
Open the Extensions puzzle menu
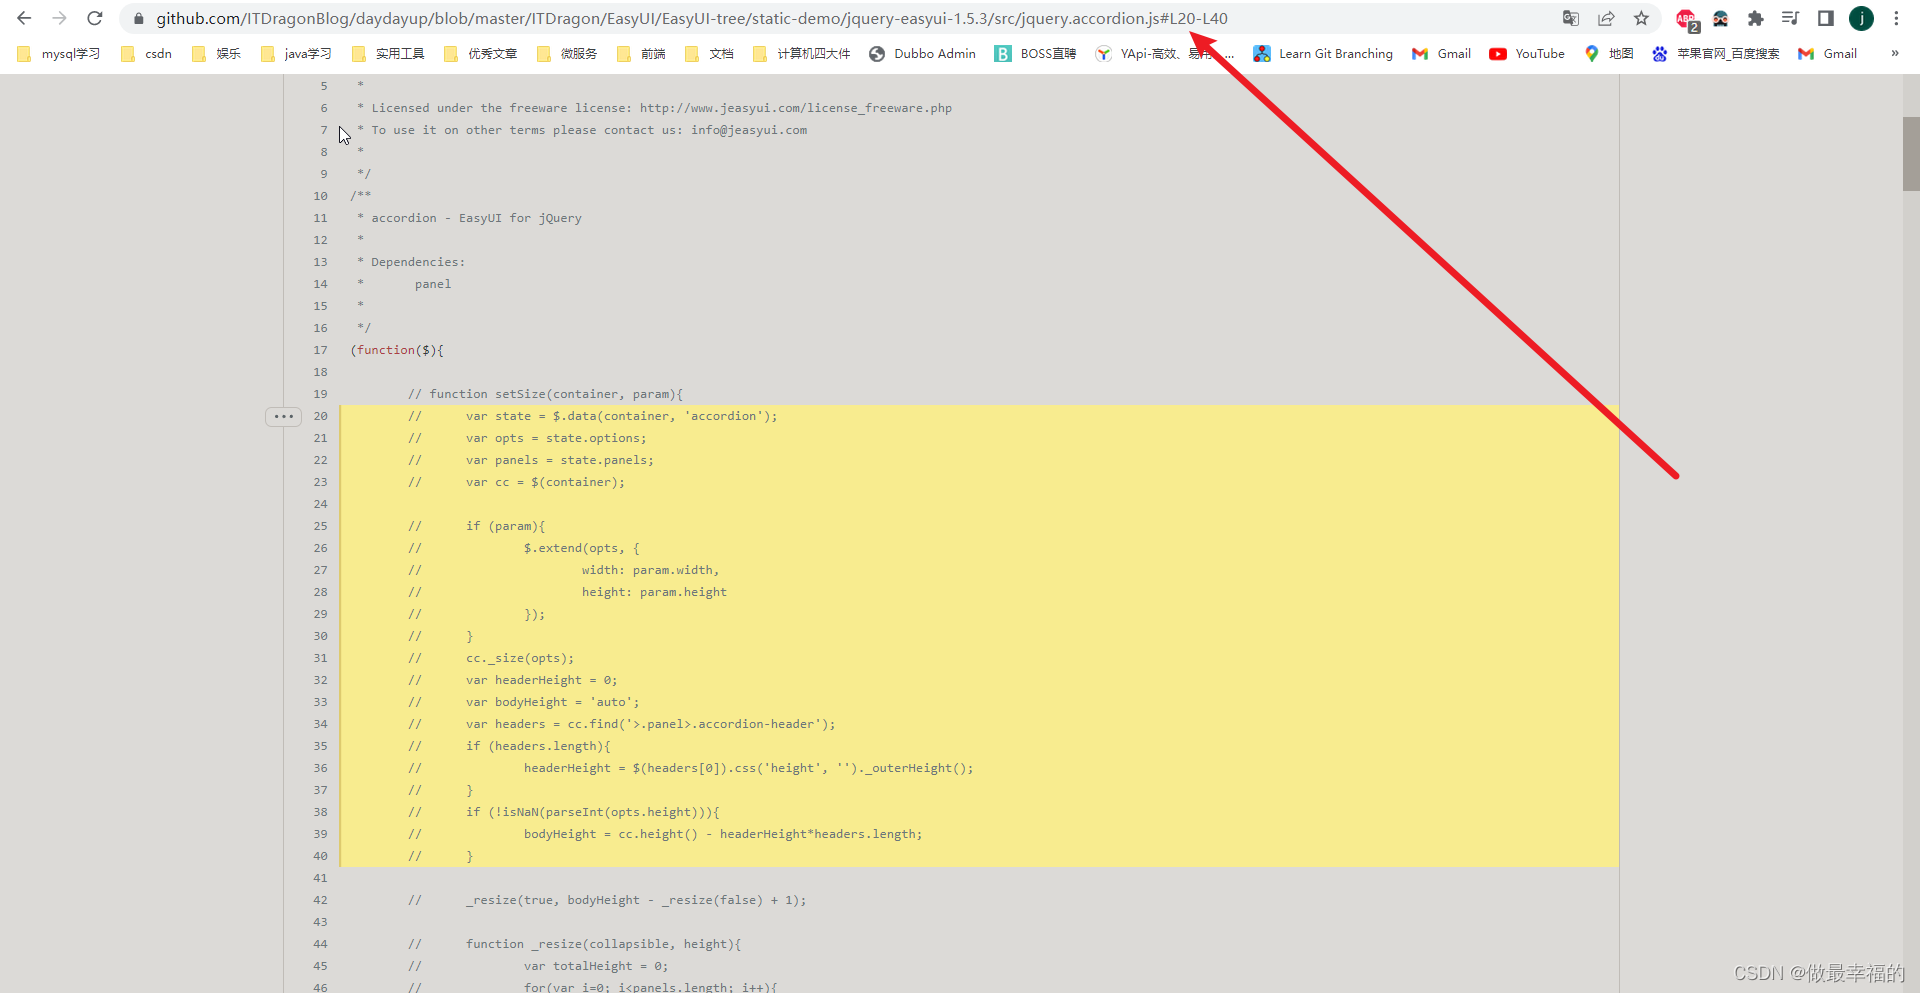point(1755,18)
